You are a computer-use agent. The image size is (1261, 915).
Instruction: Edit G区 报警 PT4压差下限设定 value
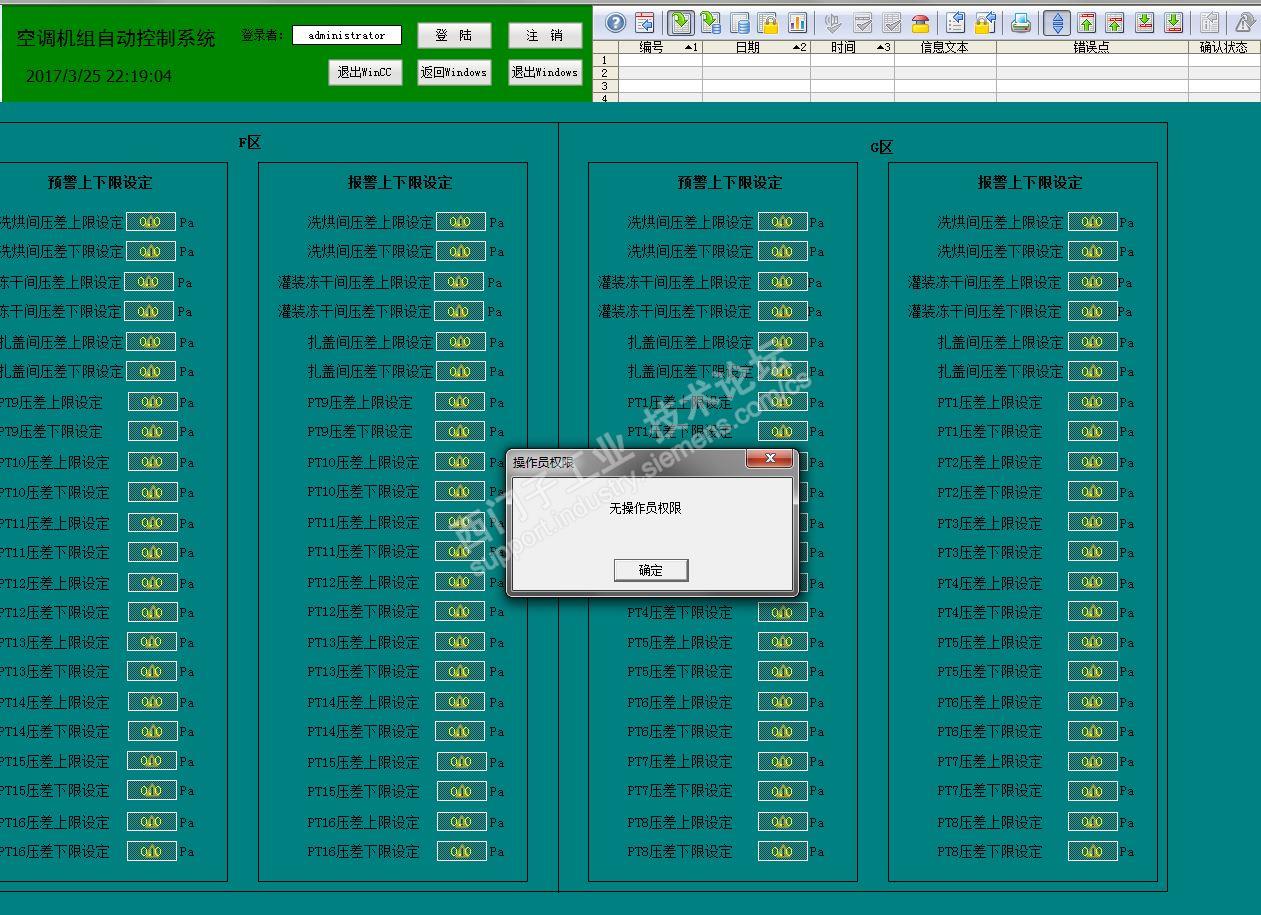point(1092,612)
